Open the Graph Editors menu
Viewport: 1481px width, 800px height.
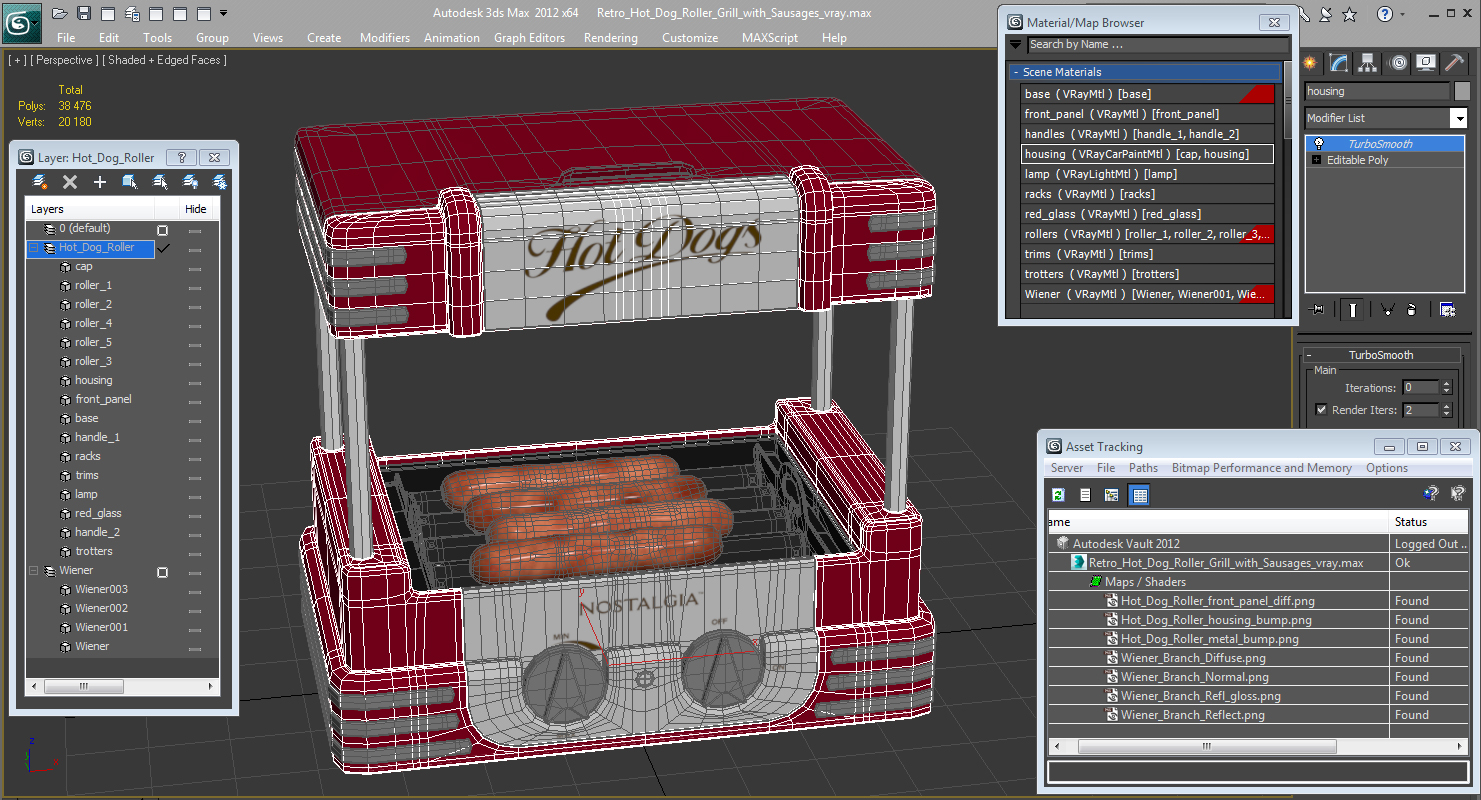[x=529, y=38]
